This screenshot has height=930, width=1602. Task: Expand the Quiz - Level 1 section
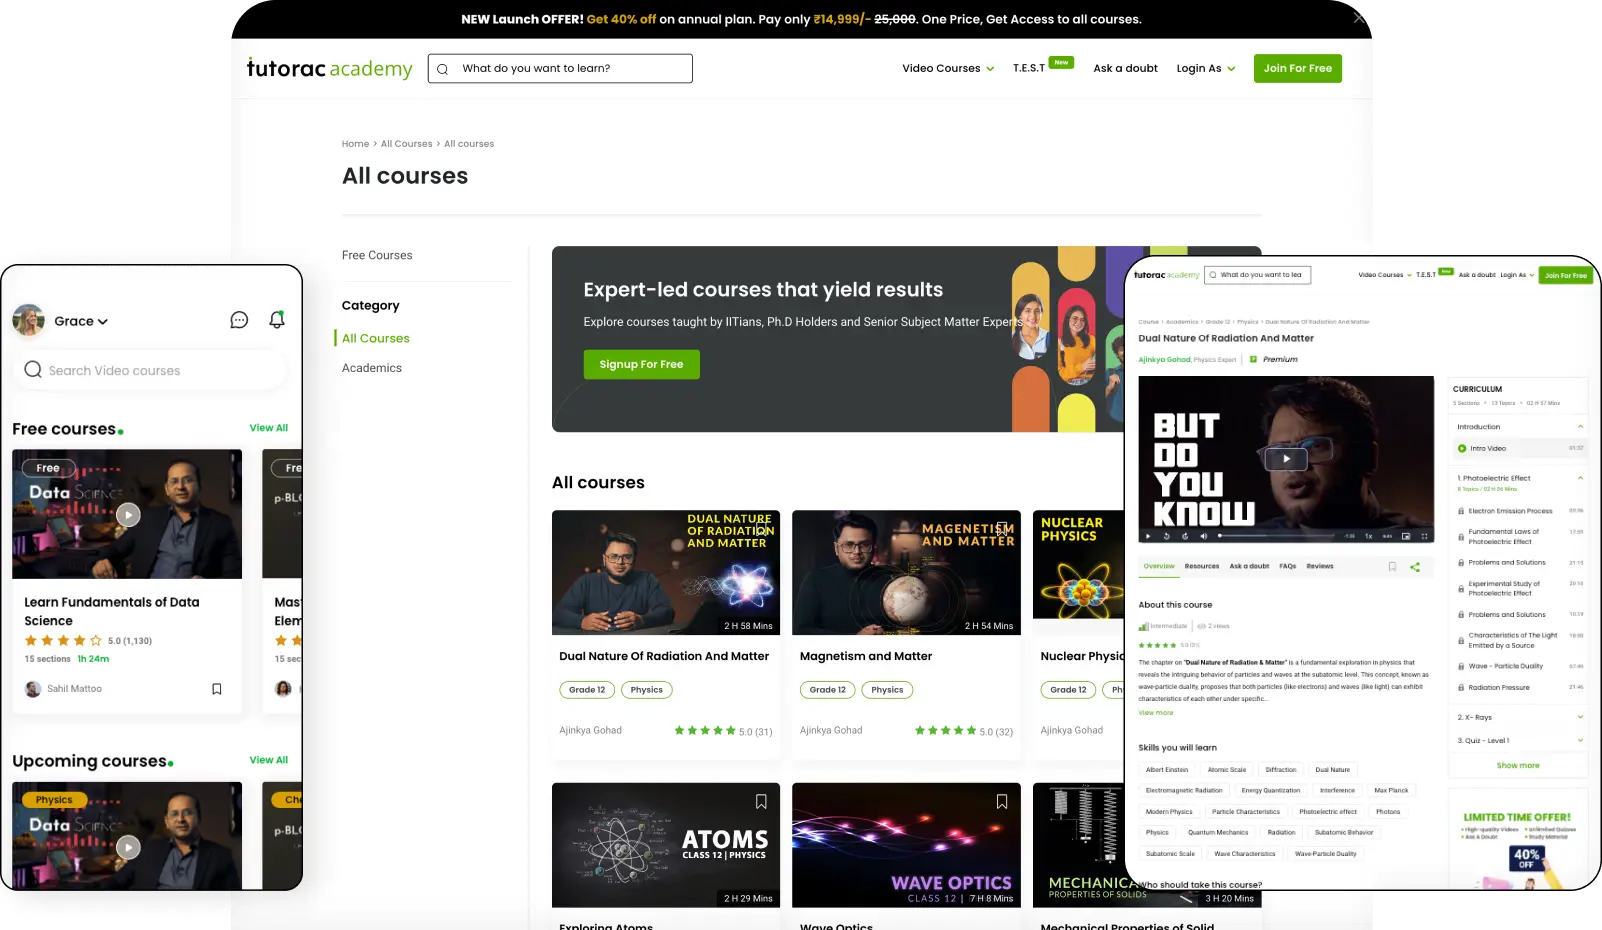click(1580, 740)
